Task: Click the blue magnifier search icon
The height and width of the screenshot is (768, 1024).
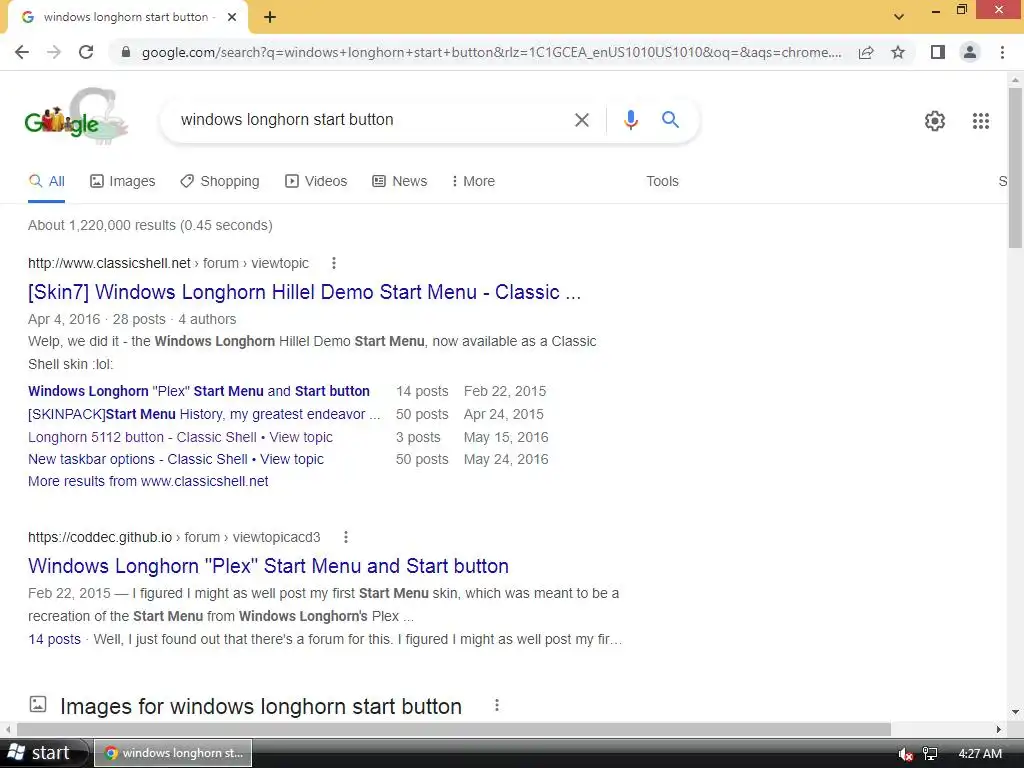Action: pos(670,120)
